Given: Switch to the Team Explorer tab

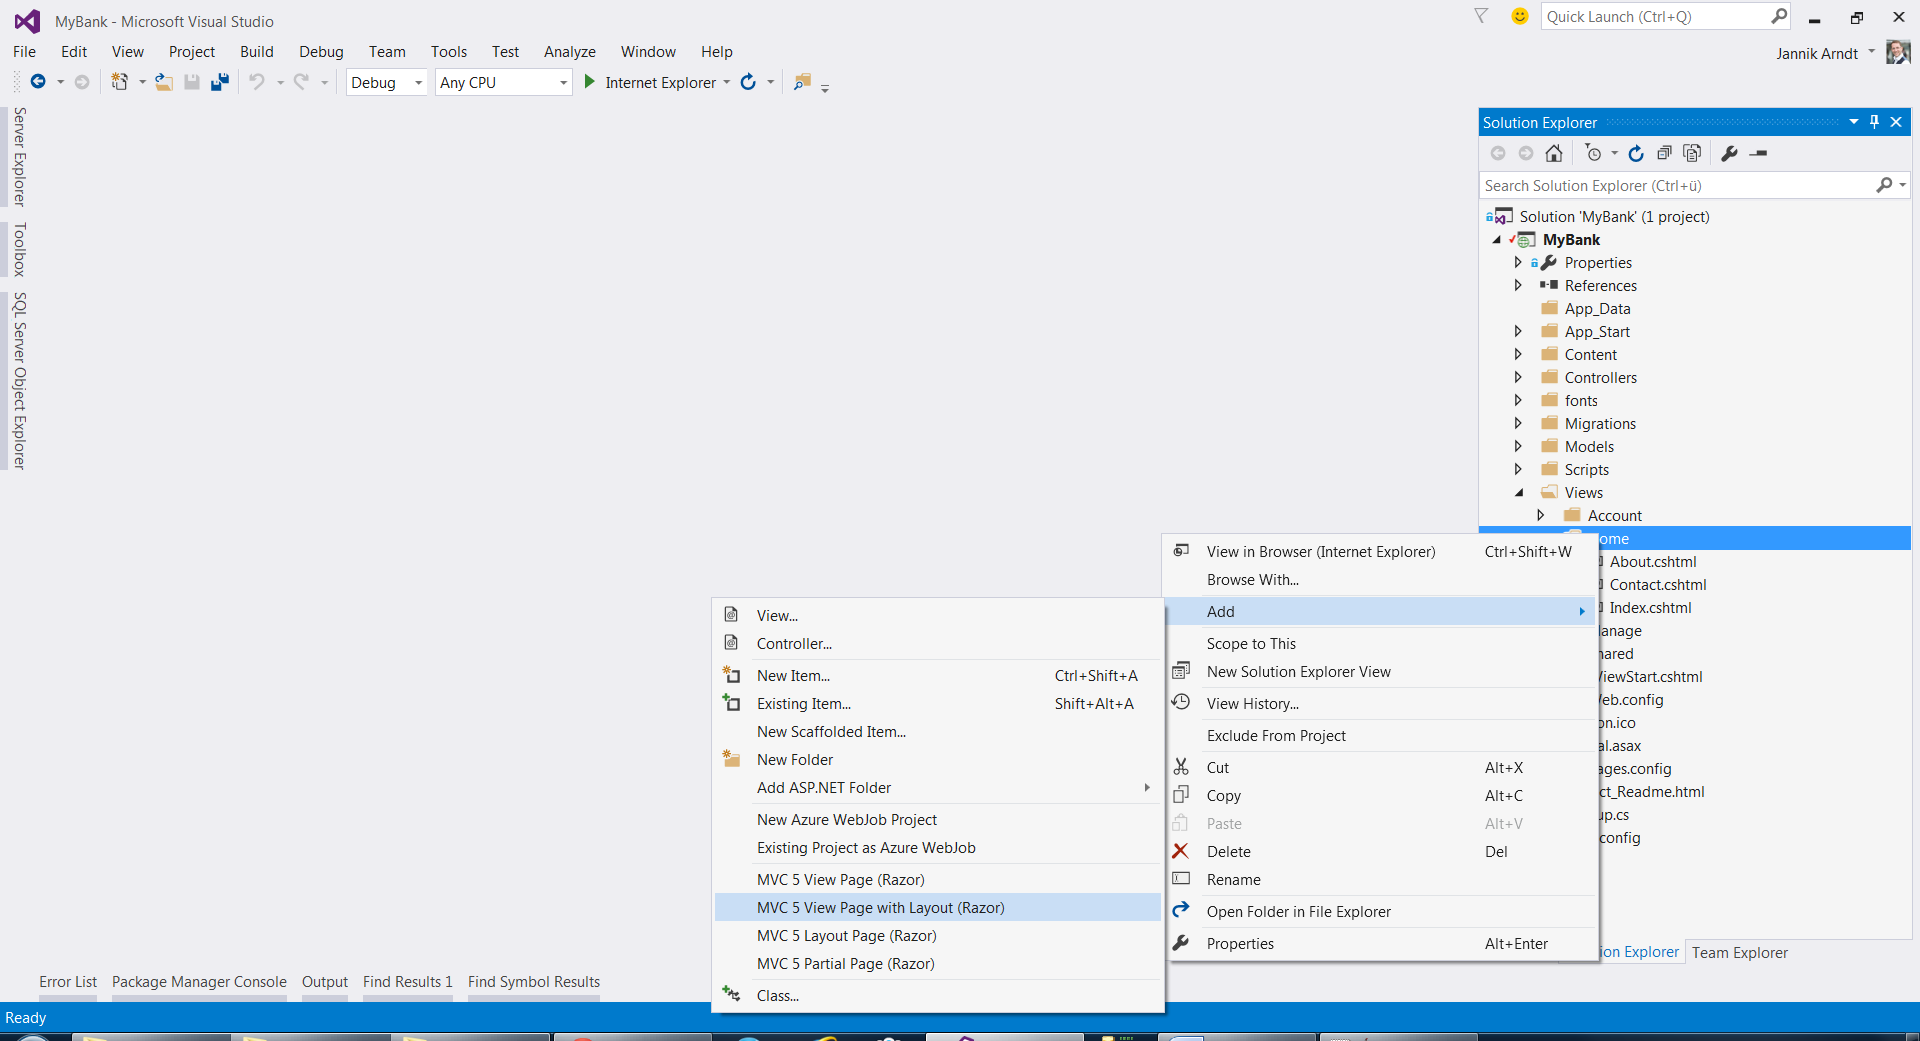Looking at the screenshot, I should (1740, 952).
